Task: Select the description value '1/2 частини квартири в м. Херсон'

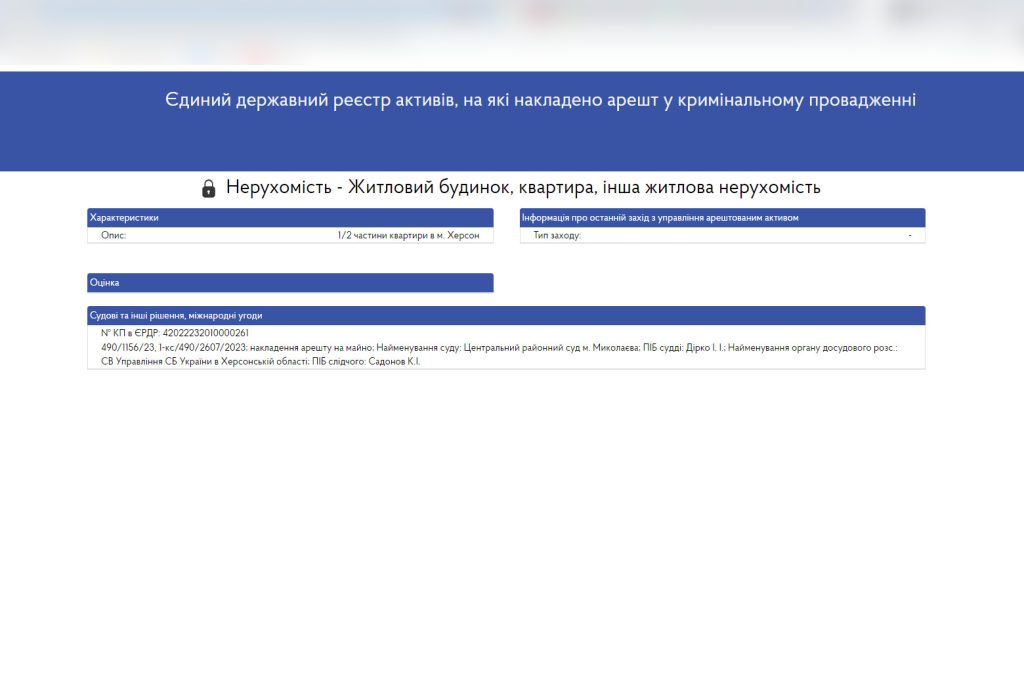Action: click(408, 236)
